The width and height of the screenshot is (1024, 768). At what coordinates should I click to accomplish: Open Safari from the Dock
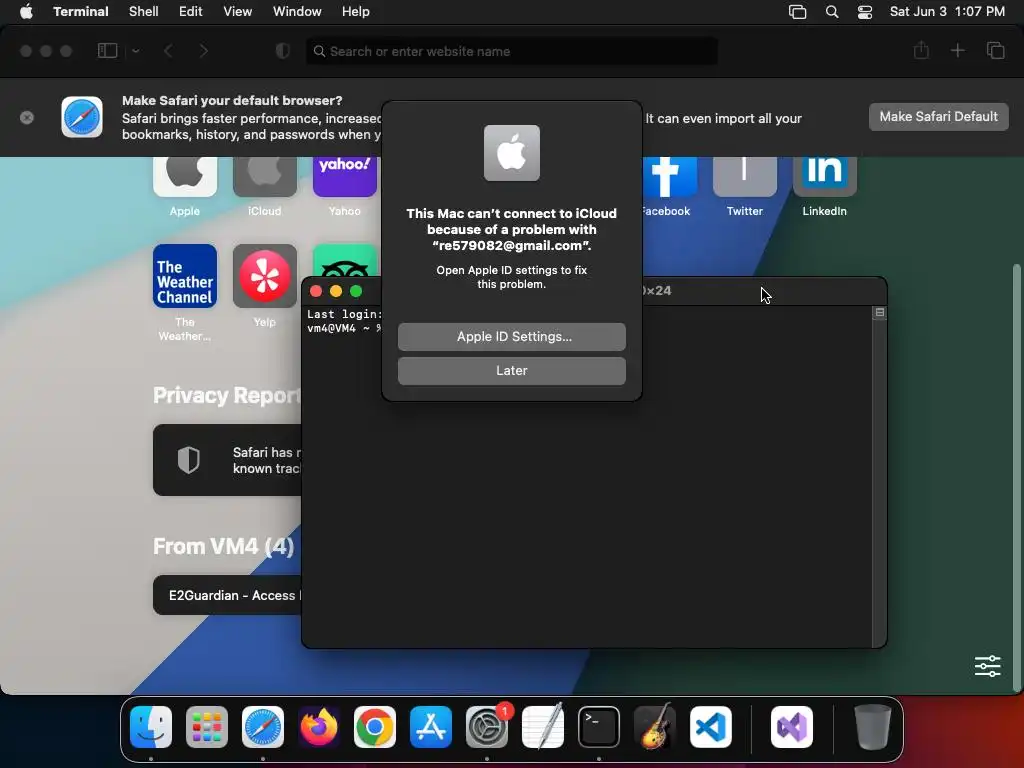coord(263,727)
